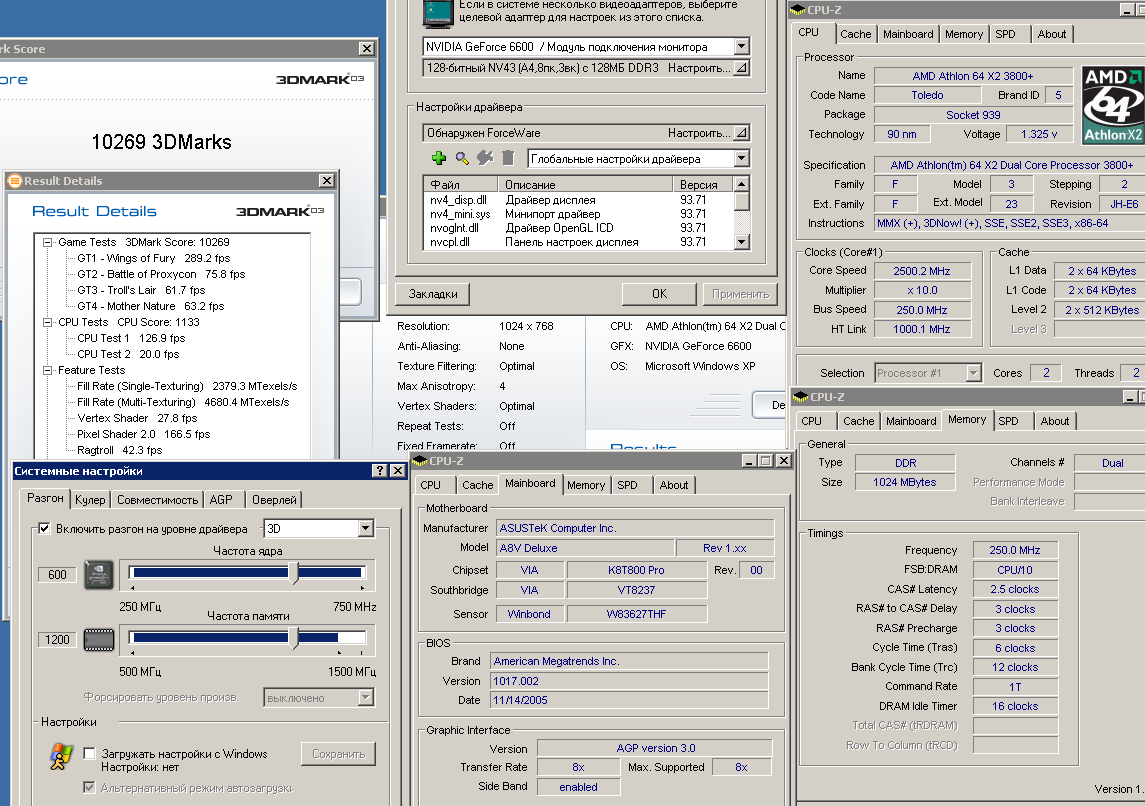
Task: Click the CPU-Z Mainboard window title icon
Action: (420, 461)
